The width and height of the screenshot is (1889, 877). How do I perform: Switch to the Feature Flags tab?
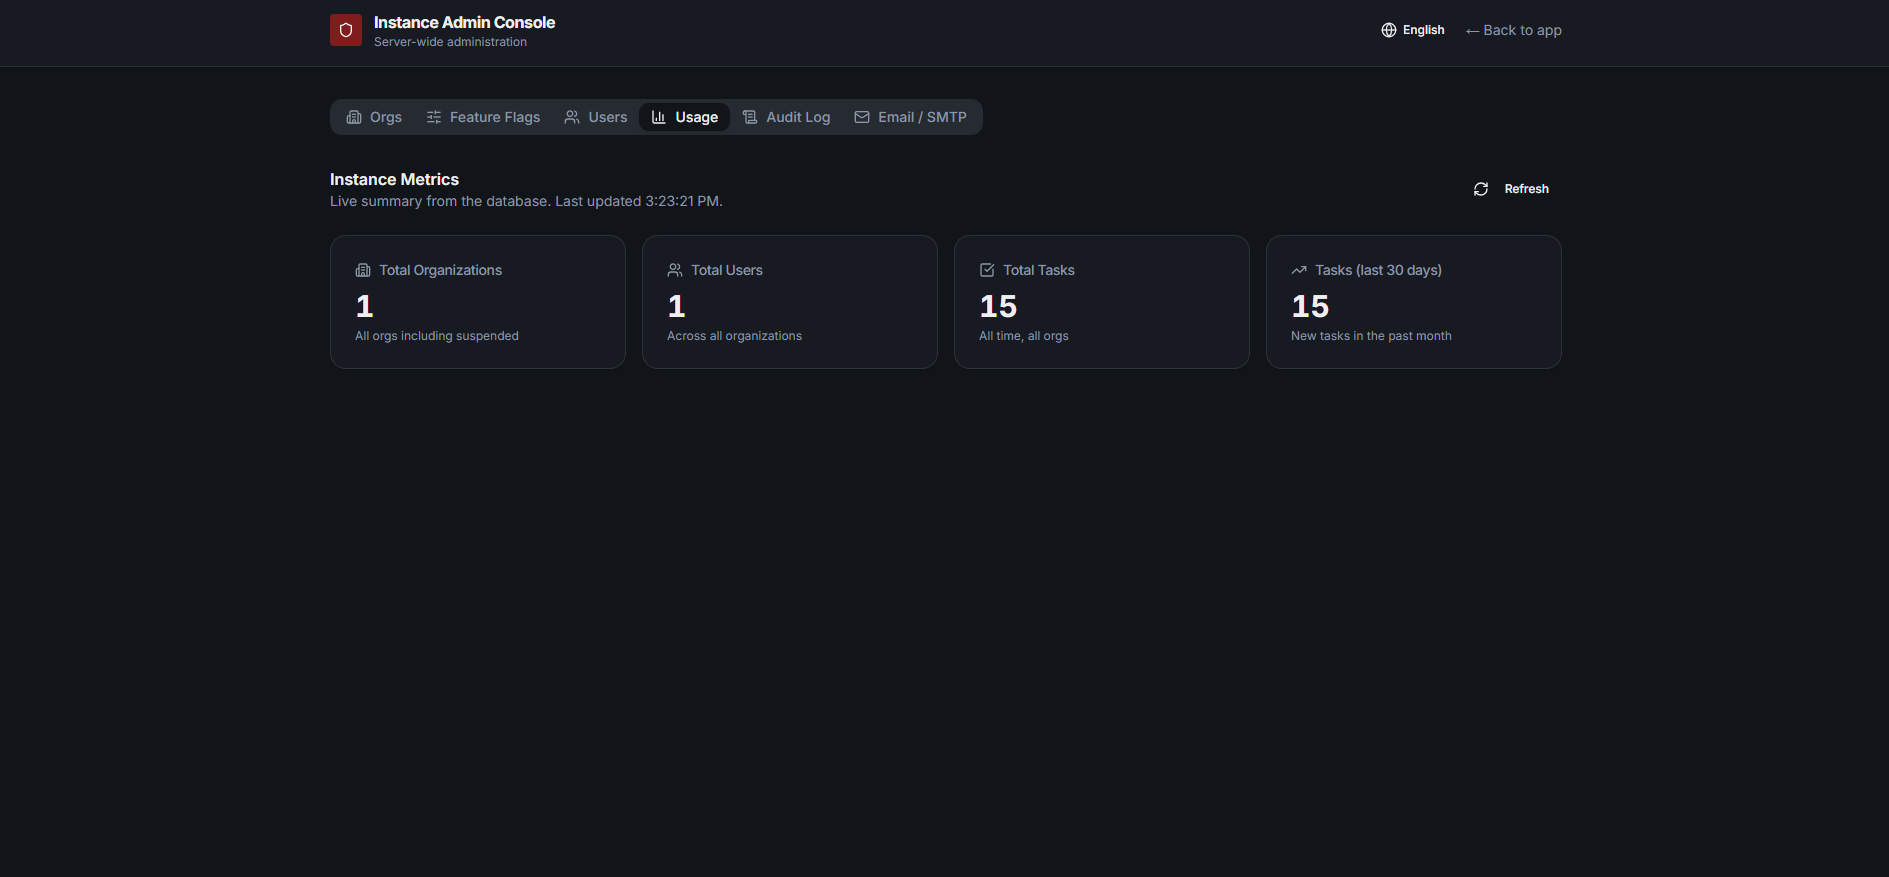[483, 117]
